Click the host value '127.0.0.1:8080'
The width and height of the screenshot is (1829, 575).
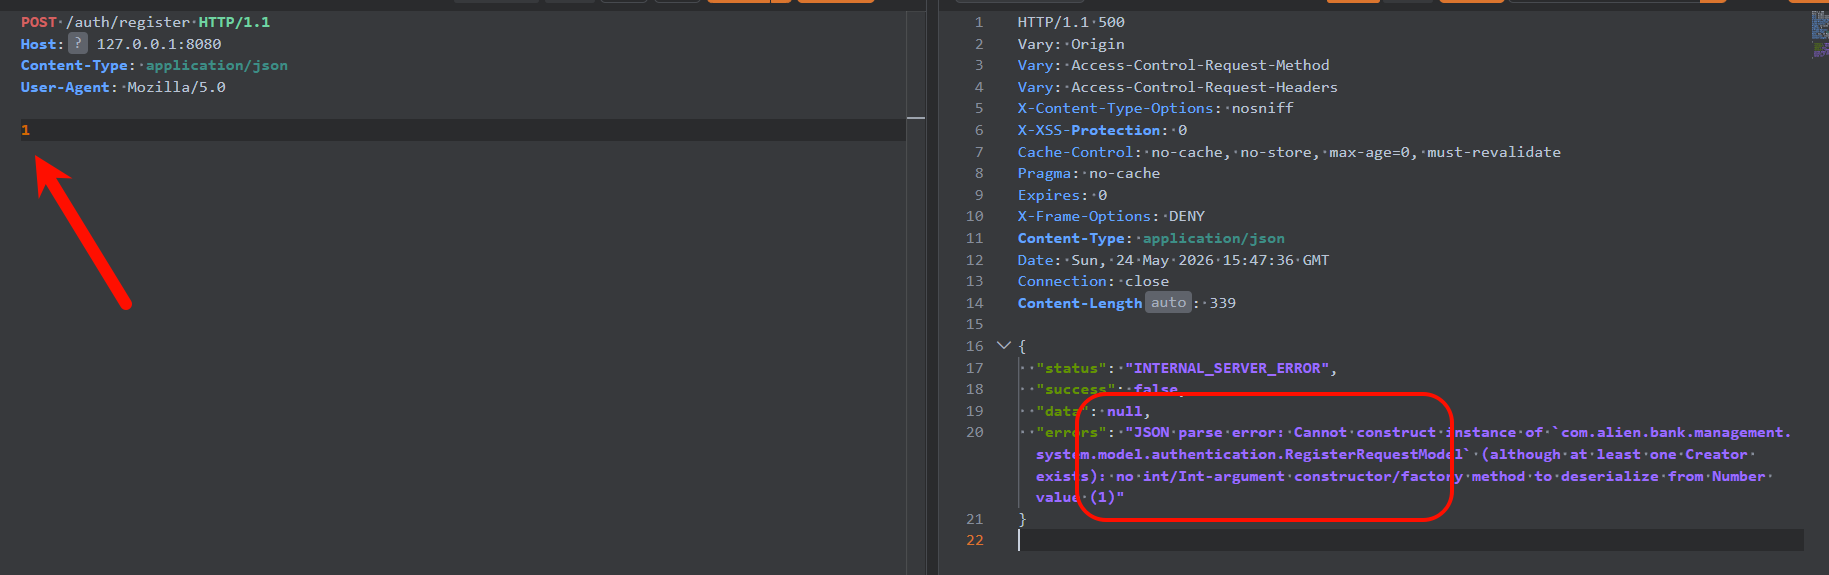[159, 44]
